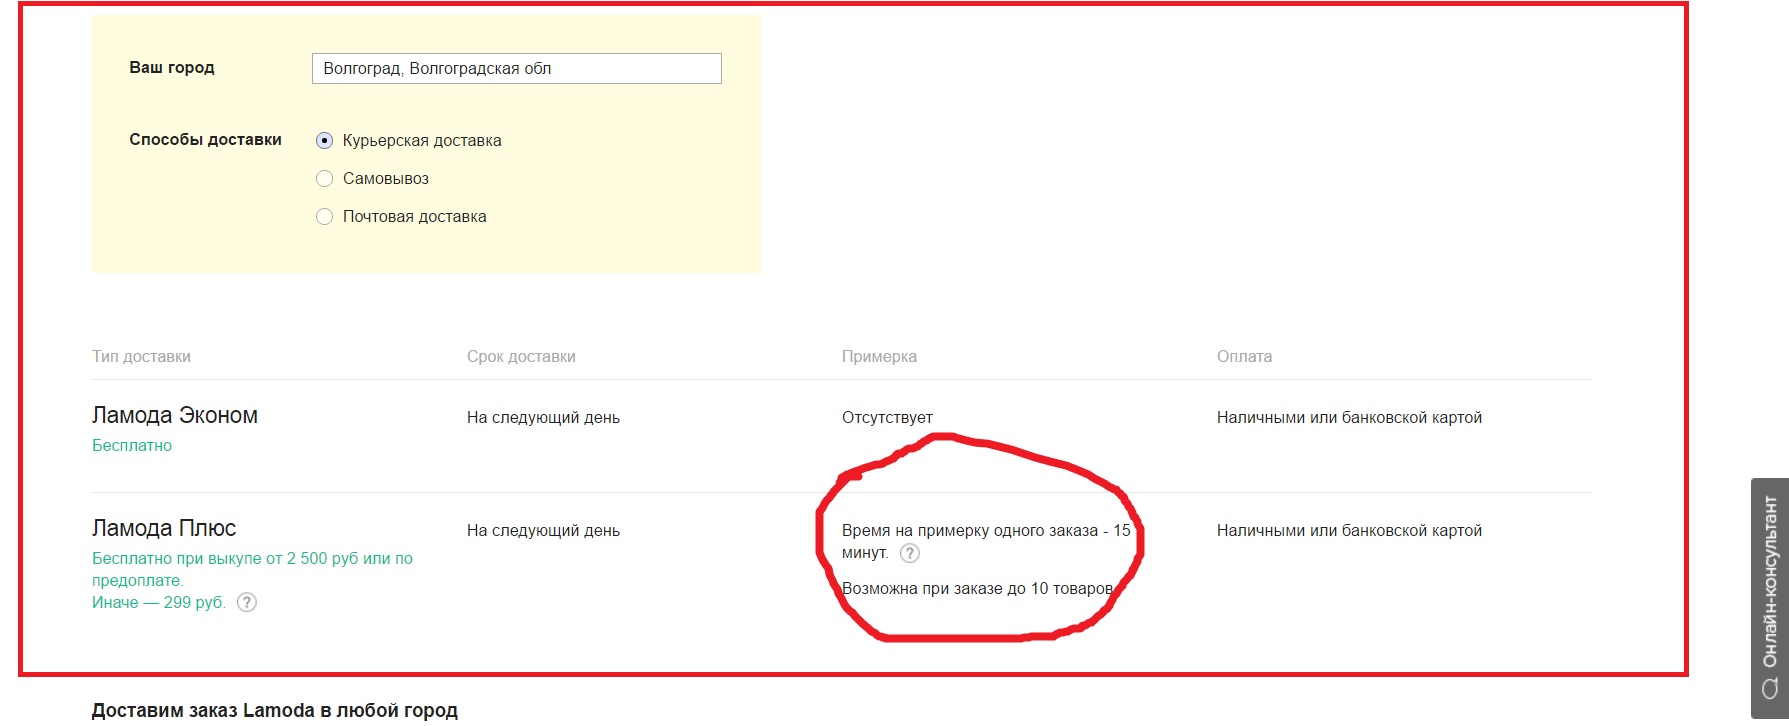Click Возможна при заказе до 10 товаров text
1789x726 pixels.
tap(978, 589)
